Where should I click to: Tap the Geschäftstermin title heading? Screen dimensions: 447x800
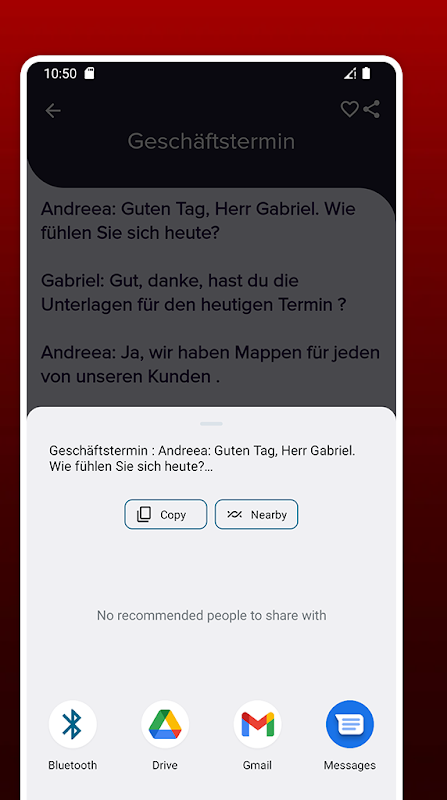pos(211,141)
